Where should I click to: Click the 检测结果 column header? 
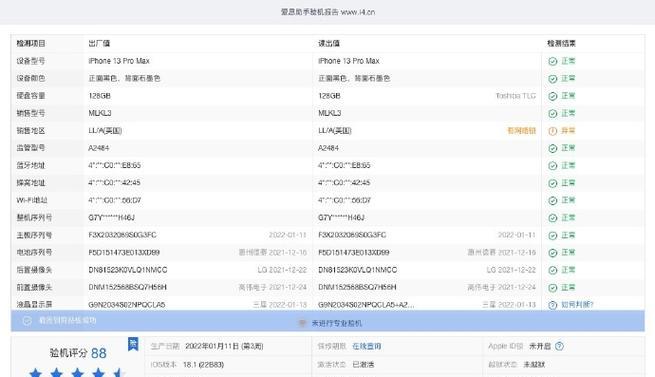(x=561, y=43)
